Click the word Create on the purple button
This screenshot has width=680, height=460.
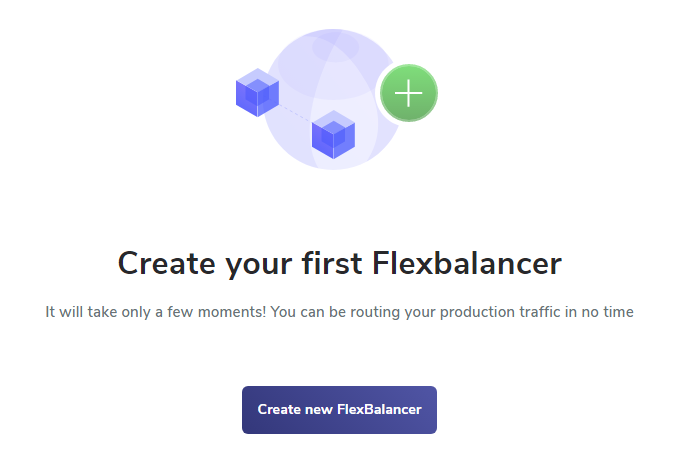(279, 409)
